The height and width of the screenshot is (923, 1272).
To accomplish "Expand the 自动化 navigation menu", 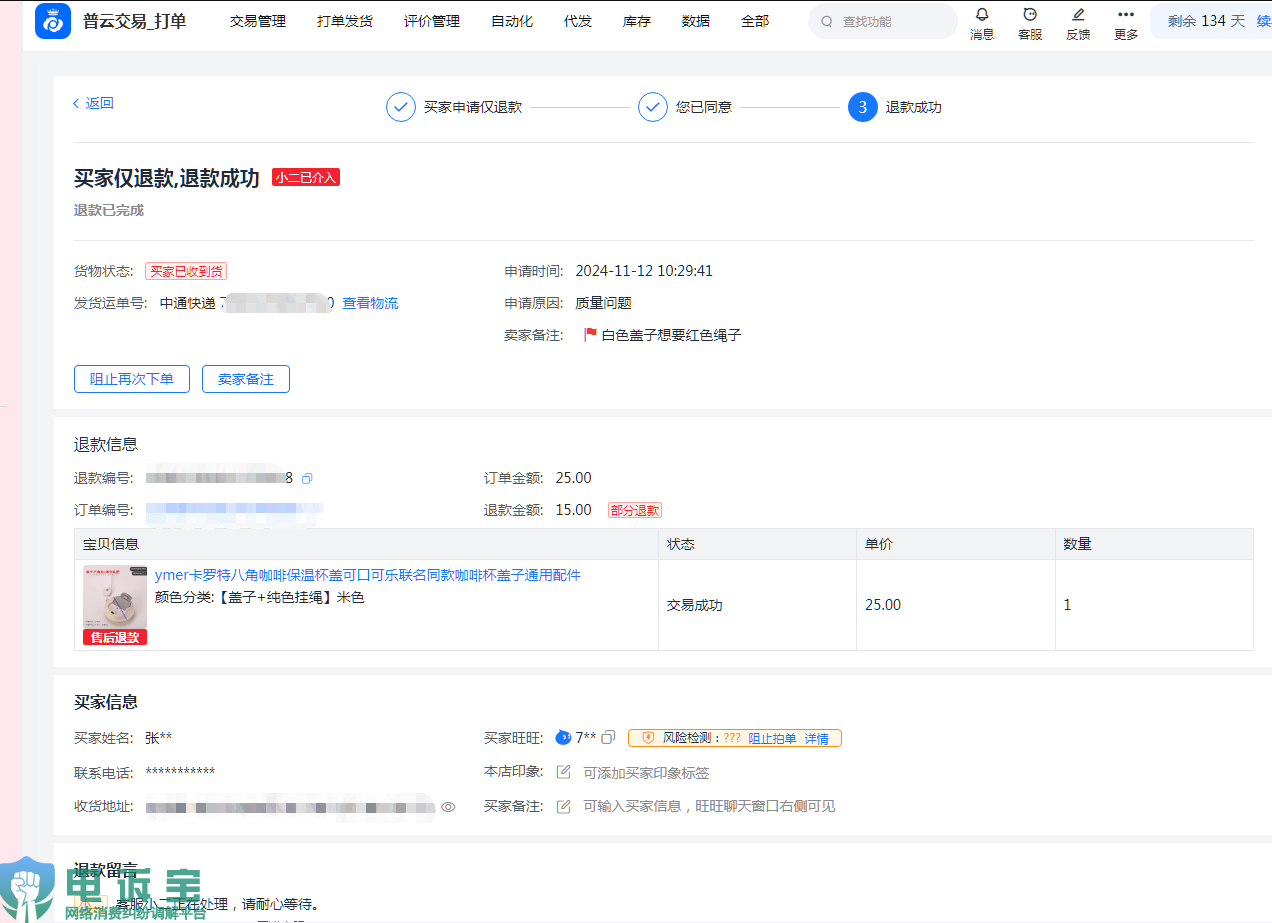I will point(511,21).
